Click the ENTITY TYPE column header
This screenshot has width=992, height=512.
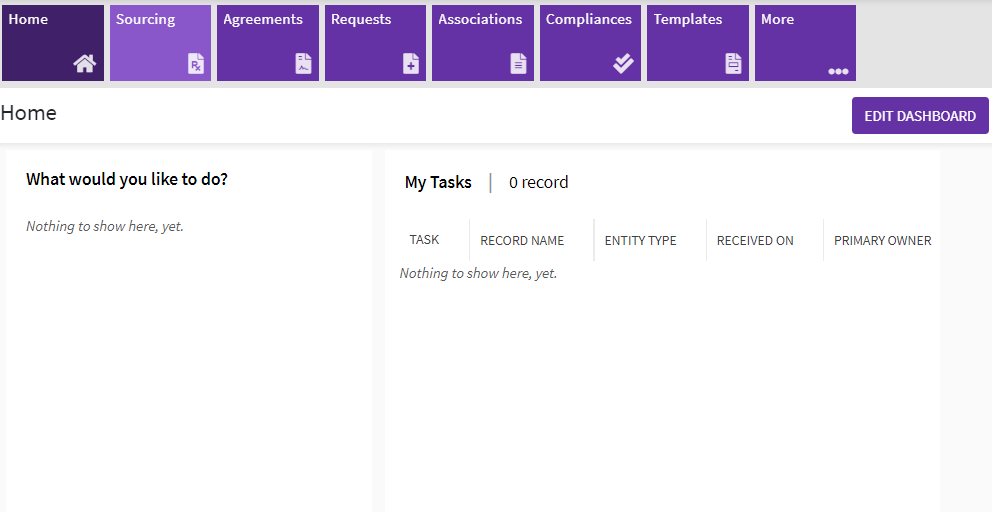tap(640, 241)
